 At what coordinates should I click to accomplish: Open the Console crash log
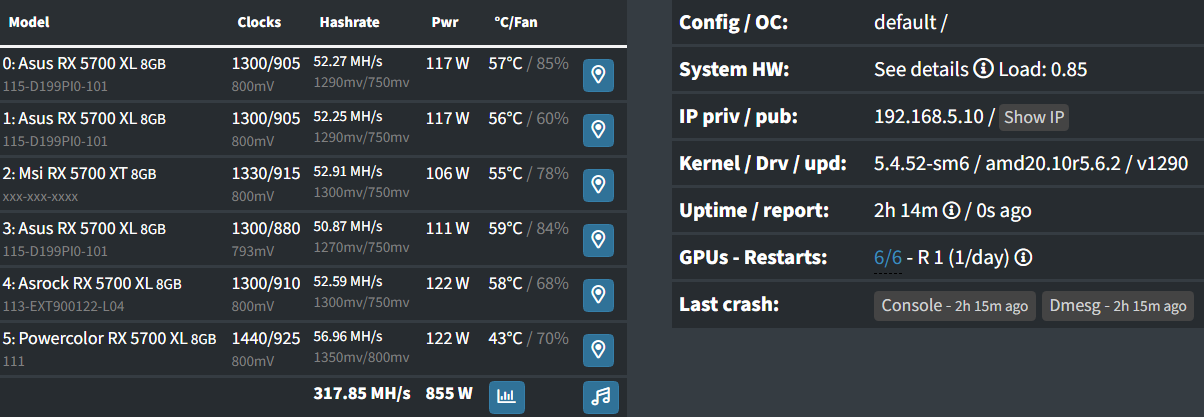tap(955, 306)
